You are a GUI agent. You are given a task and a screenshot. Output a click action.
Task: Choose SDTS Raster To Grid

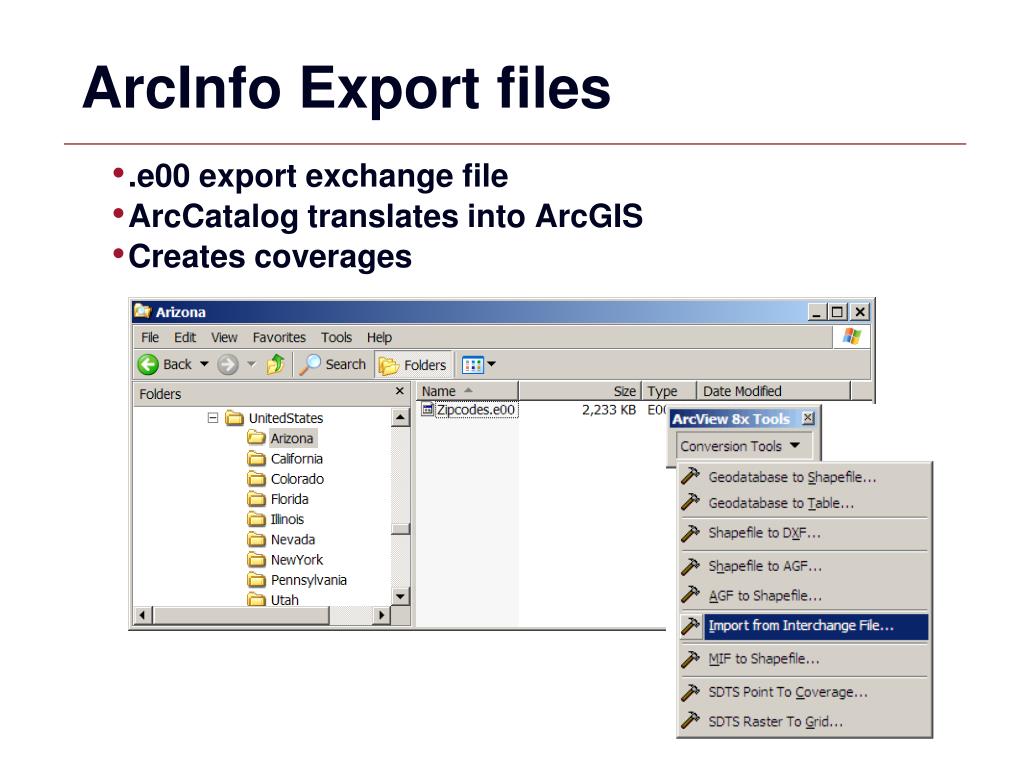(x=803, y=722)
